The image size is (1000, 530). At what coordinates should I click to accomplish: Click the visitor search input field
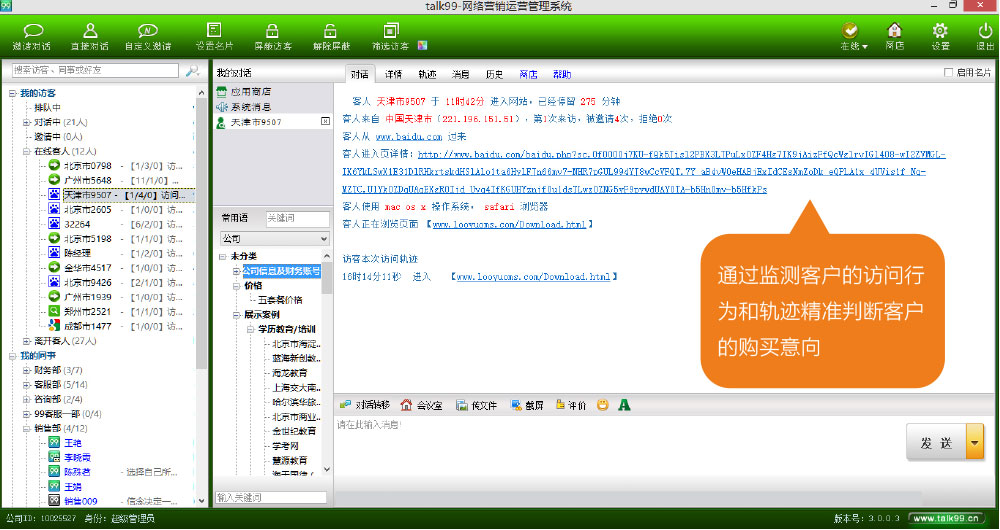tap(95, 71)
